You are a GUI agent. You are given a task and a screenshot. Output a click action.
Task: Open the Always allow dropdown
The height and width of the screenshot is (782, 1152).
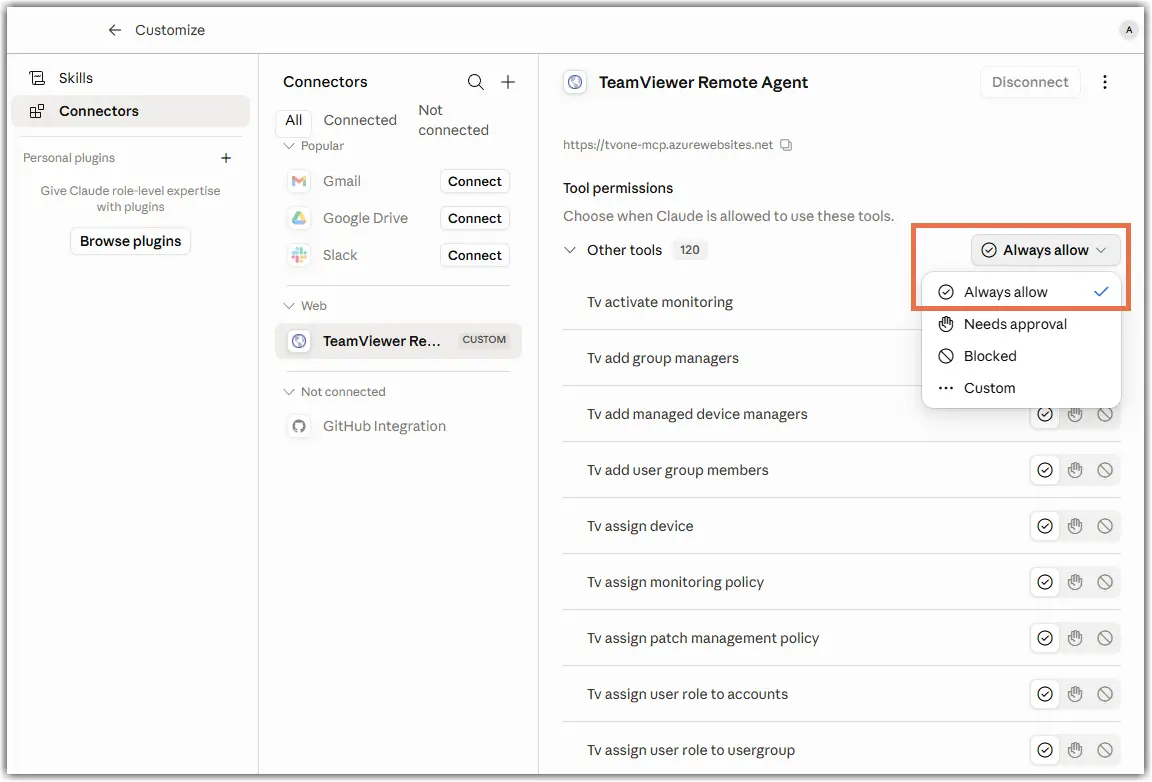tap(1045, 251)
